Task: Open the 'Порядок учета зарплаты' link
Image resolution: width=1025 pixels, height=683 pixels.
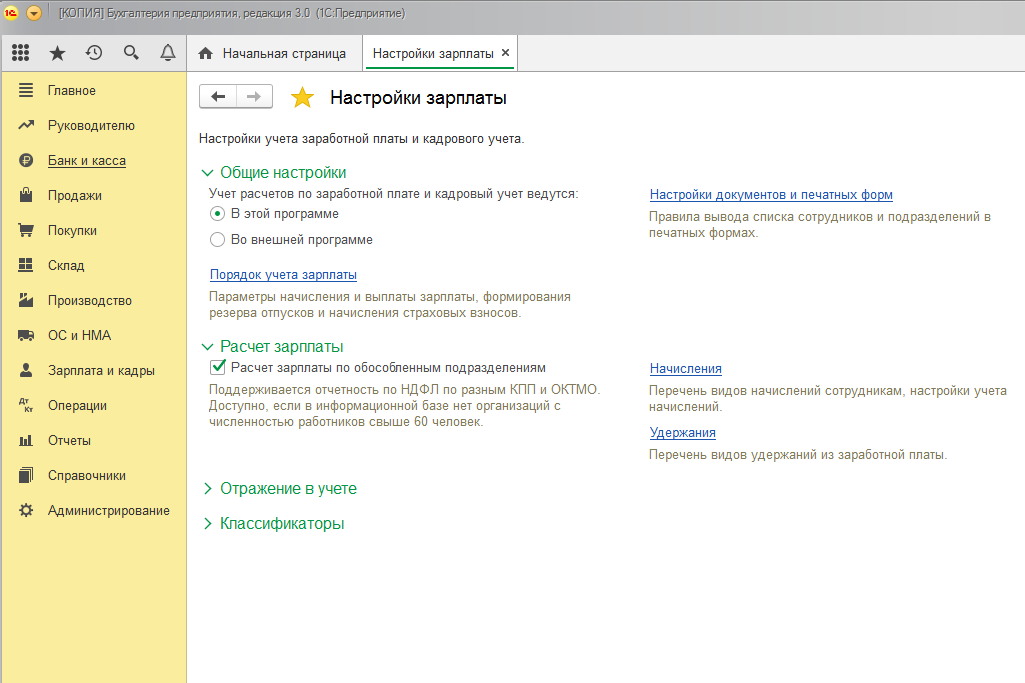Action: click(x=283, y=275)
